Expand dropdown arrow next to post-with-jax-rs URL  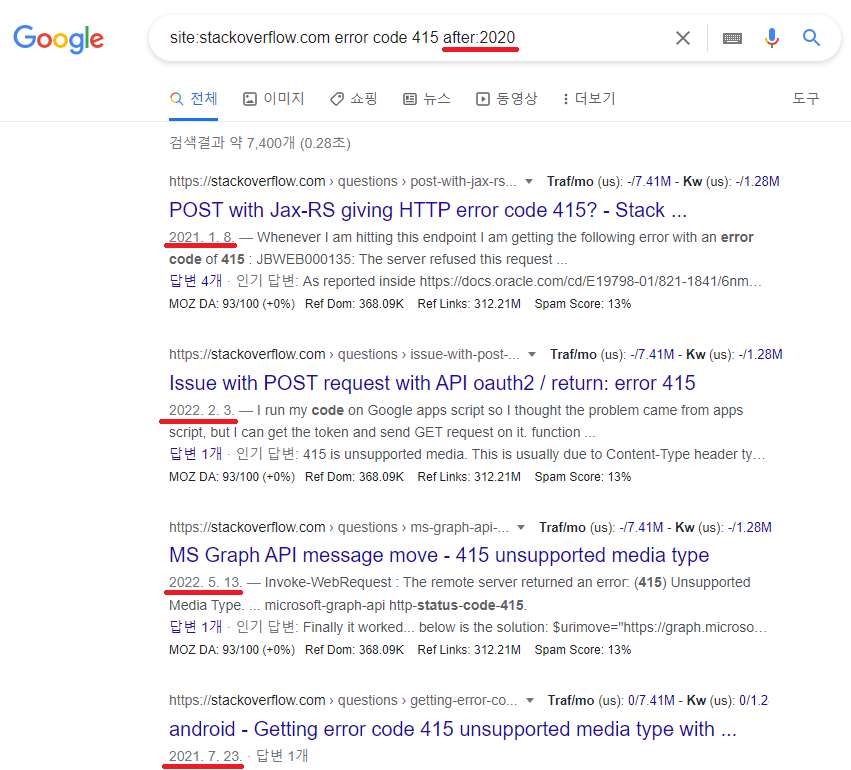[x=529, y=182]
